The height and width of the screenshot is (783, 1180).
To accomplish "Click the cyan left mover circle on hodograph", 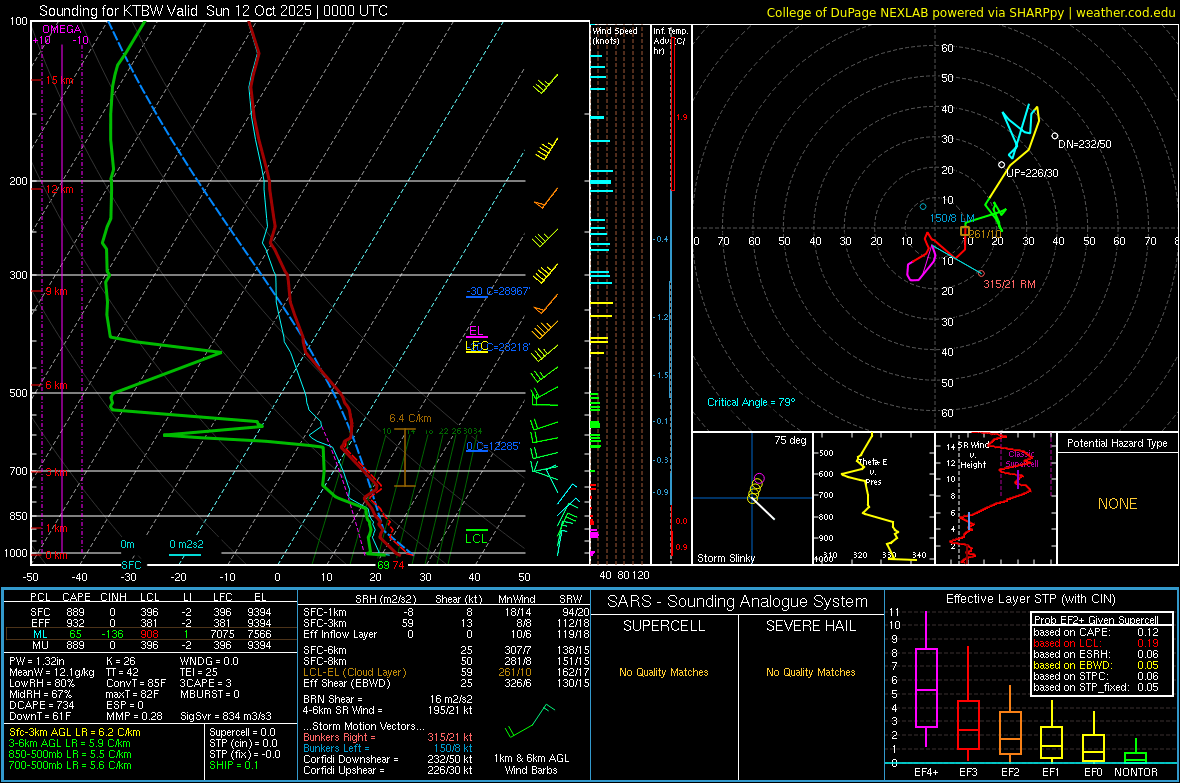I will 923,206.
